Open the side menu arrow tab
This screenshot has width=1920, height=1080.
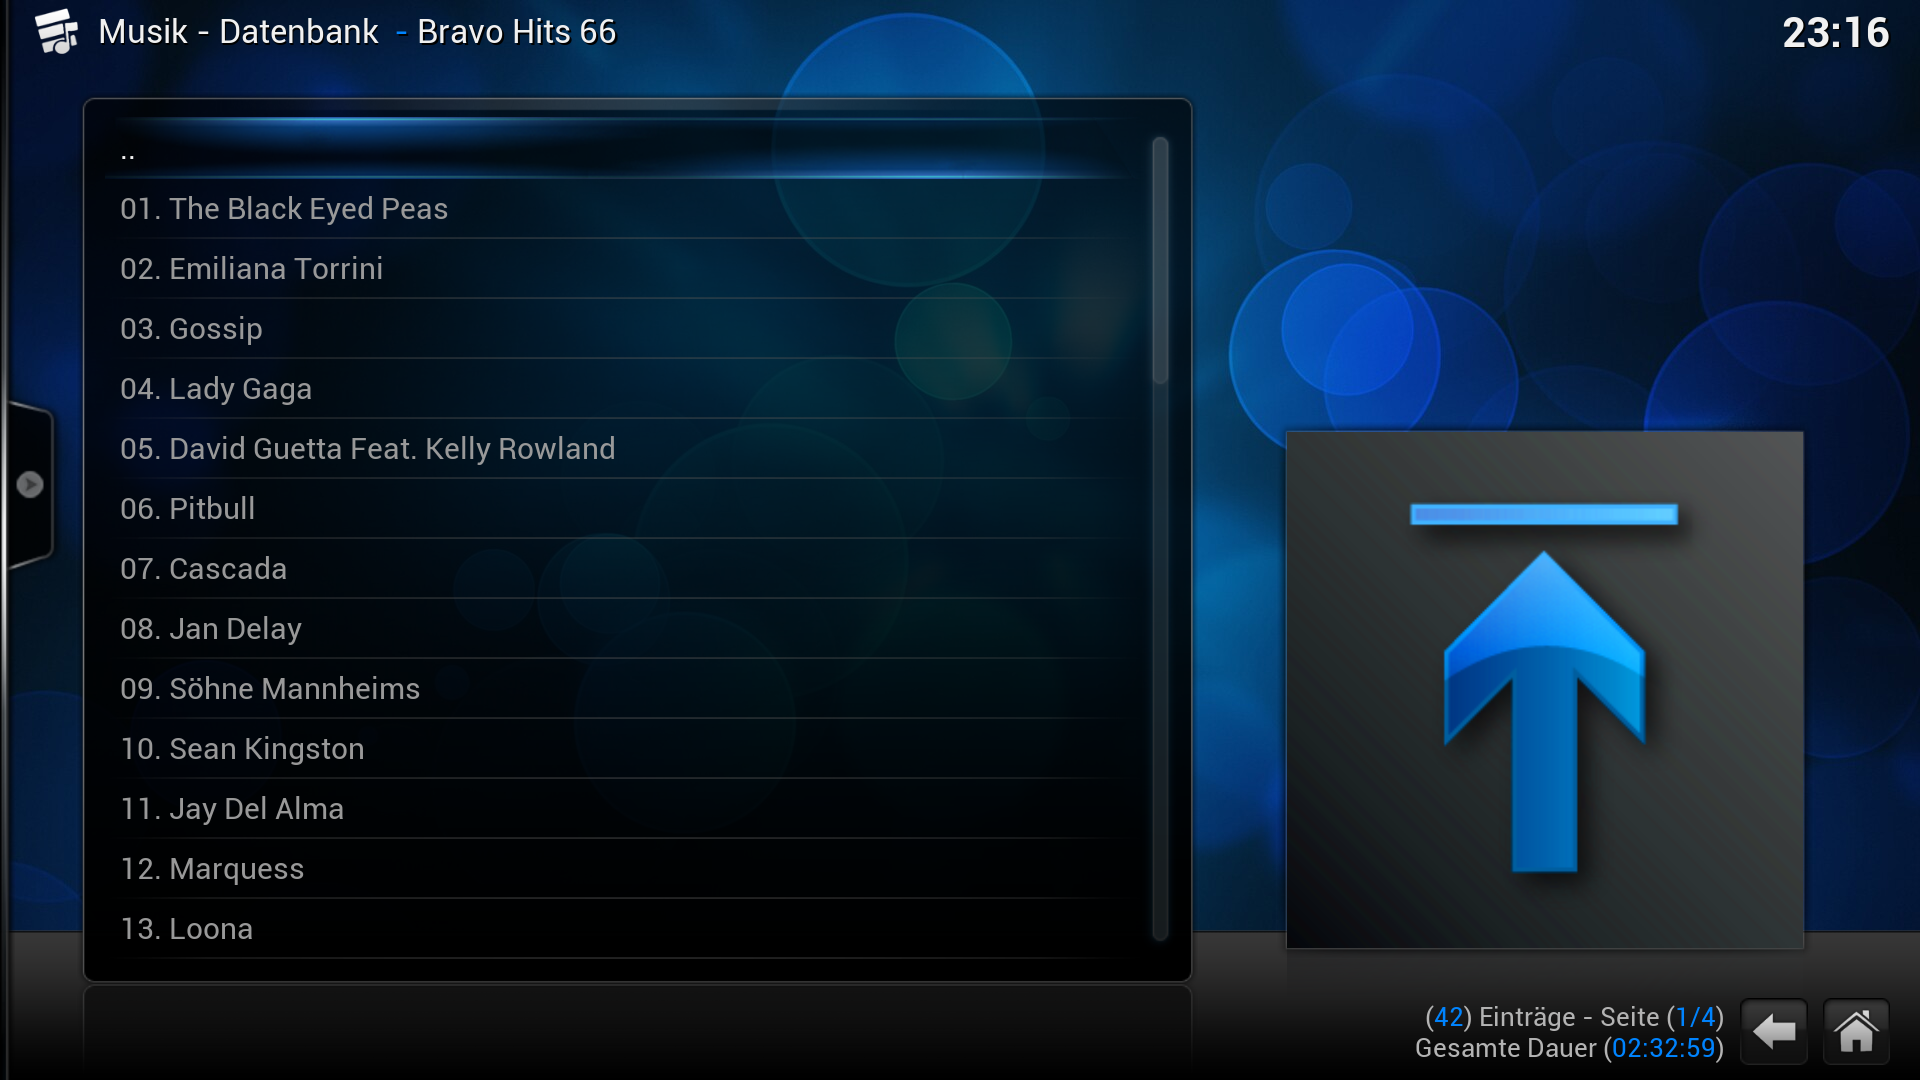pyautogui.click(x=29, y=485)
